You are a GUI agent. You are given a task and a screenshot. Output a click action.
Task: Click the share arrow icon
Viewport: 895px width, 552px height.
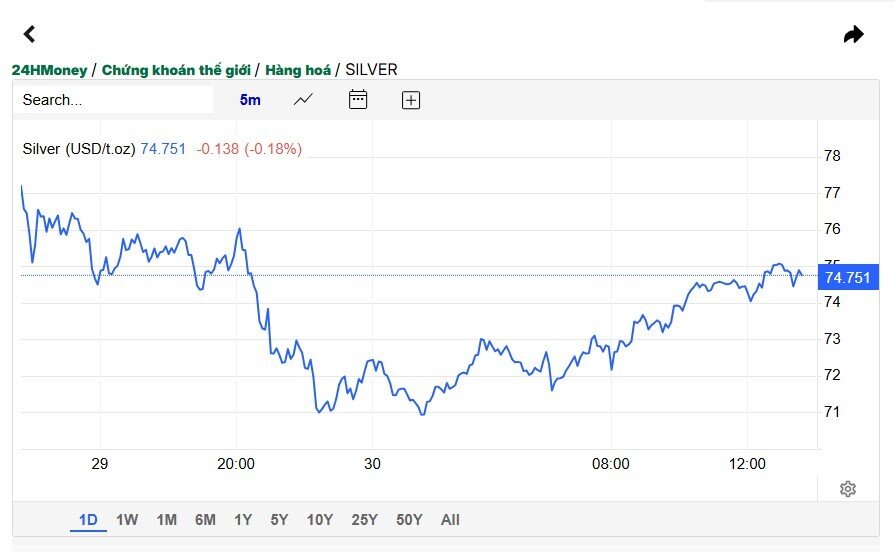853,34
